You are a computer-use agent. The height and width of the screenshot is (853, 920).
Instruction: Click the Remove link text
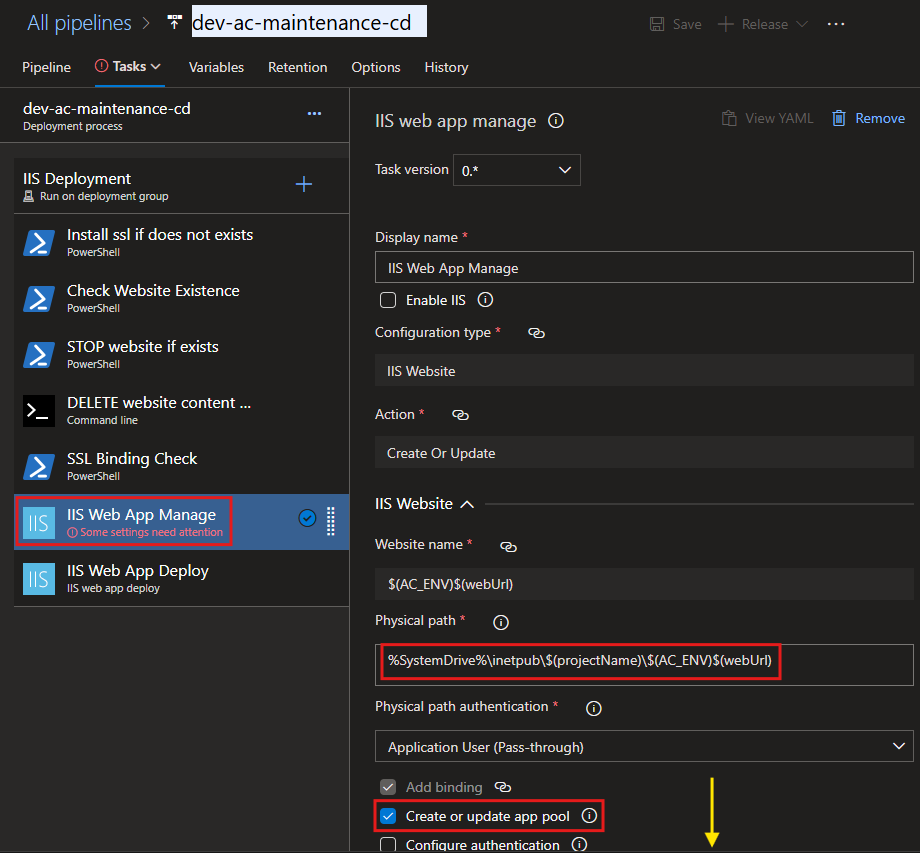pyautogui.click(x=880, y=119)
